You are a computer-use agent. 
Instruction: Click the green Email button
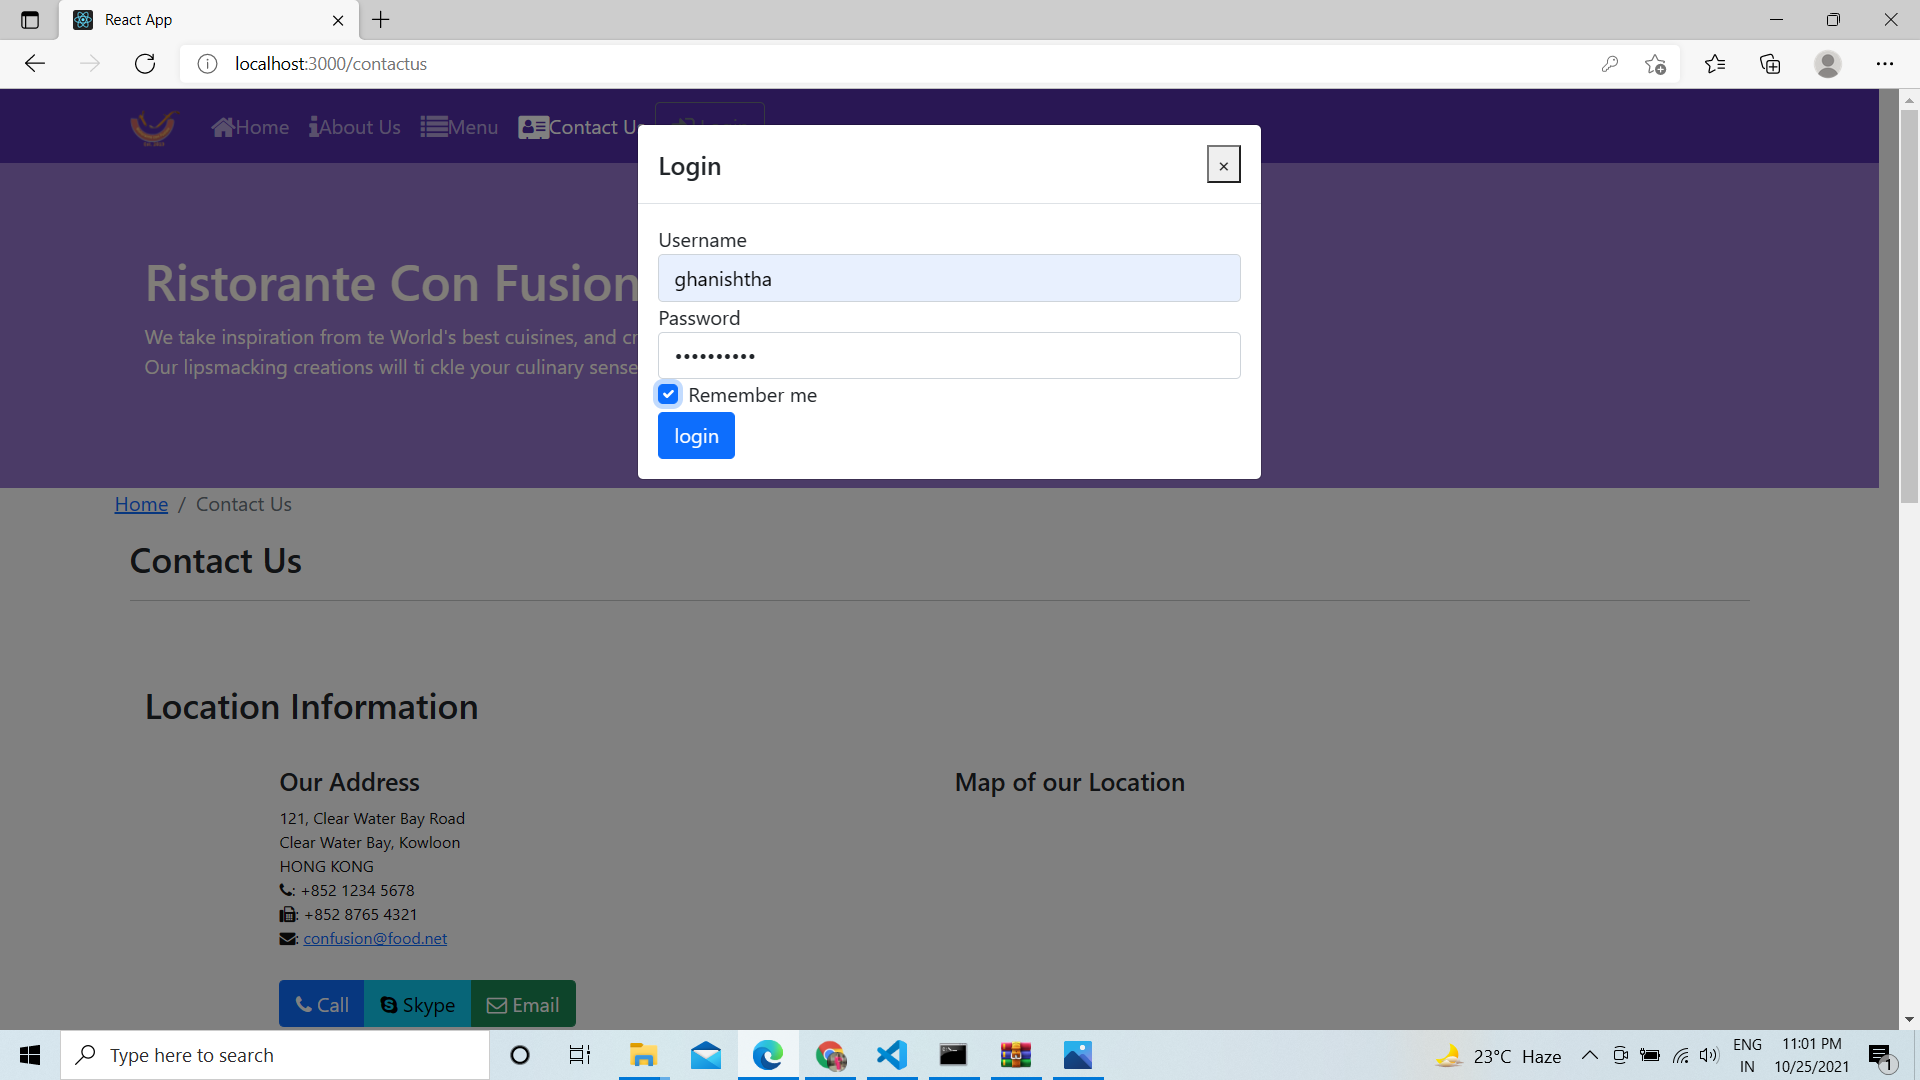523,1004
